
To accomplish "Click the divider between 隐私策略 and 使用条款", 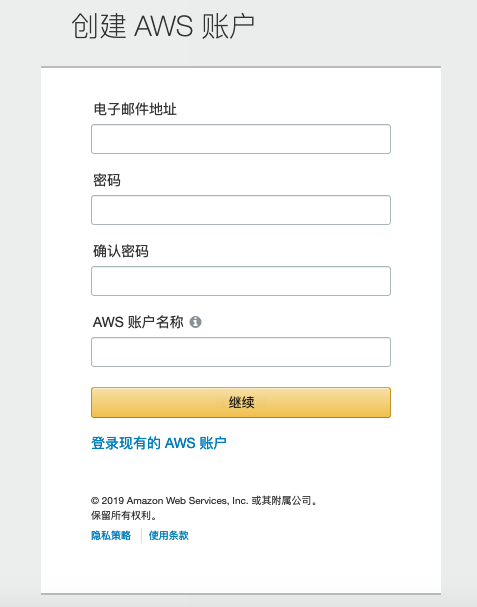I will click(x=141, y=535).
